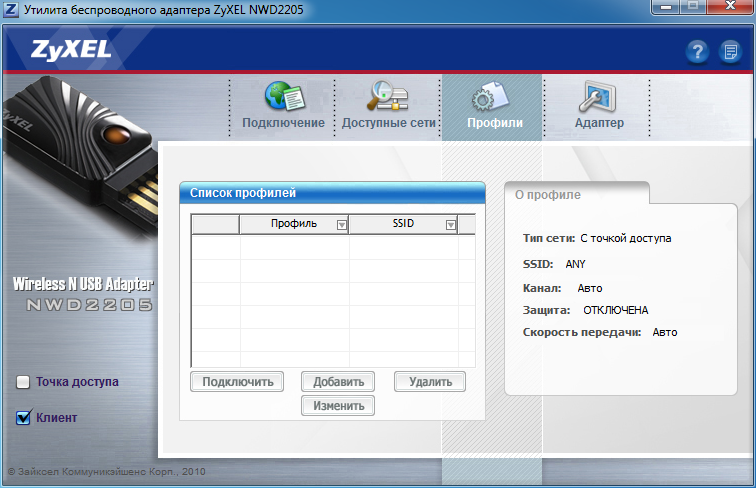The width and height of the screenshot is (756, 488).
Task: Click the wrench Адаптер icon
Action: [x=597, y=96]
